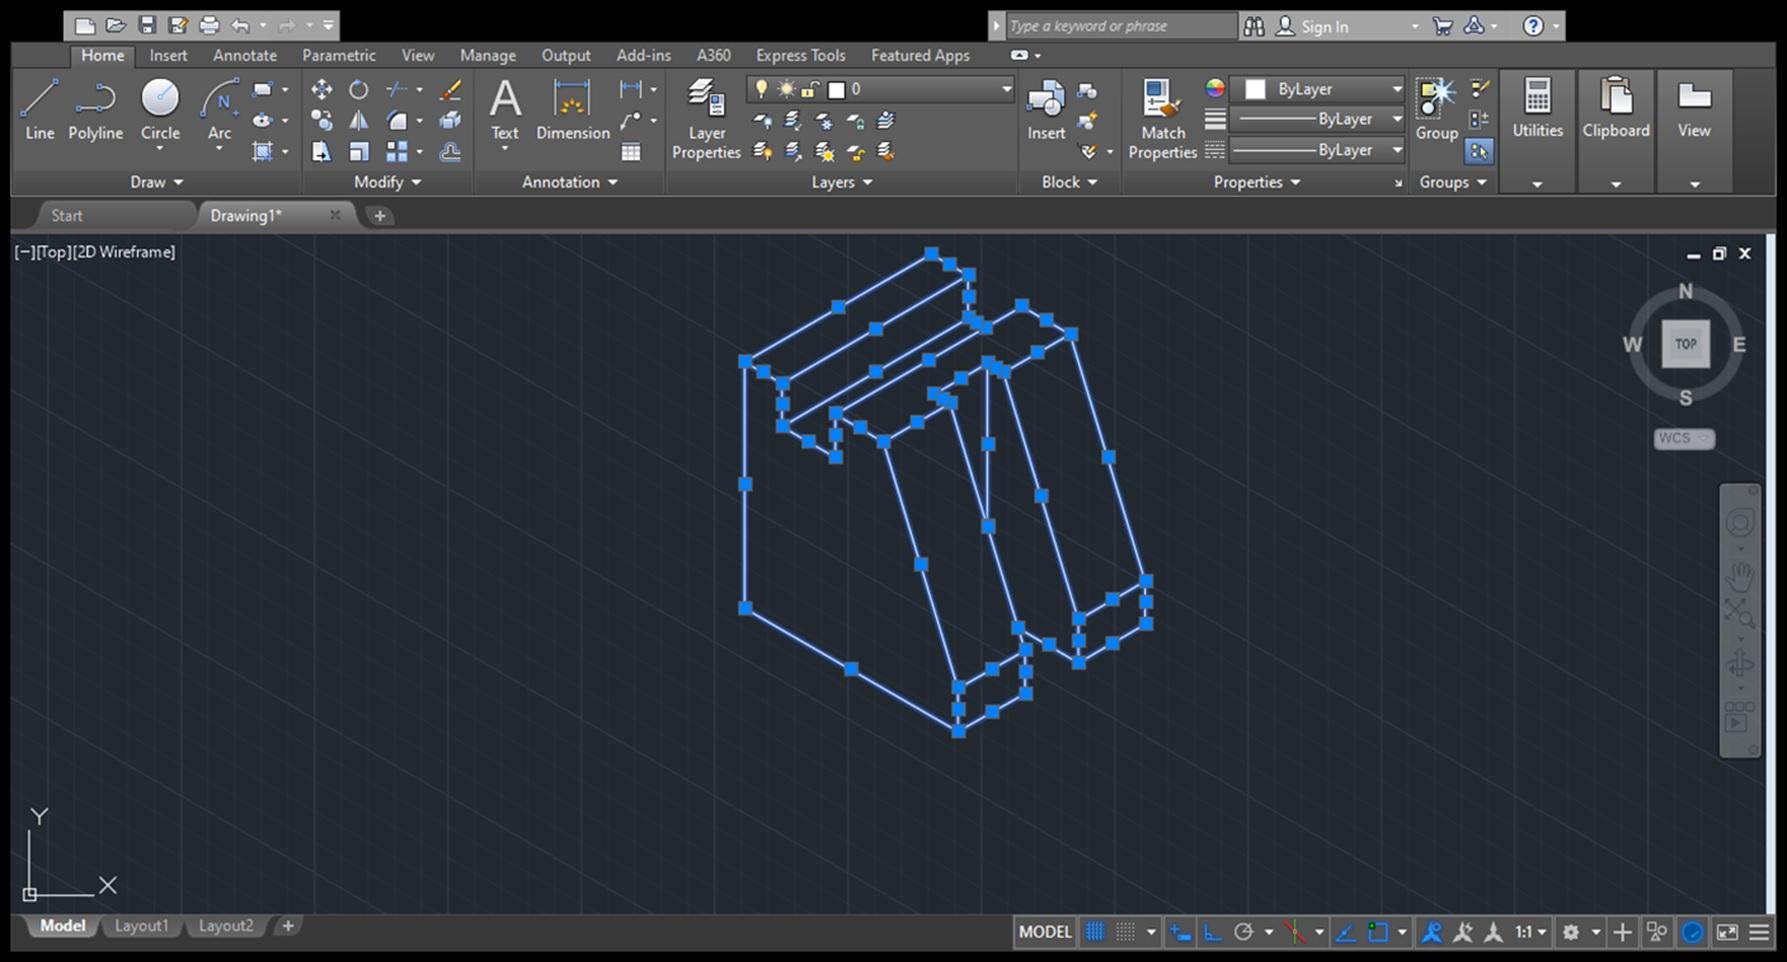
Task: Expand the Draw panel flyout
Action: tap(157, 182)
